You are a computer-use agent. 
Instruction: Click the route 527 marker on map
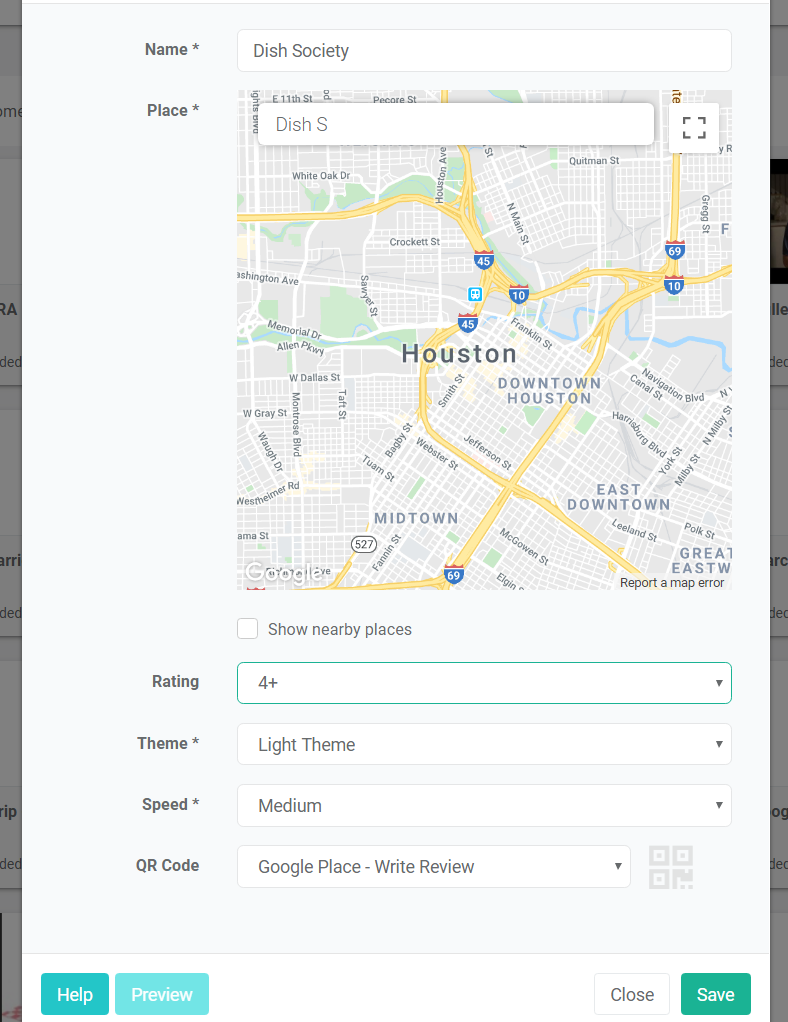pos(364,543)
